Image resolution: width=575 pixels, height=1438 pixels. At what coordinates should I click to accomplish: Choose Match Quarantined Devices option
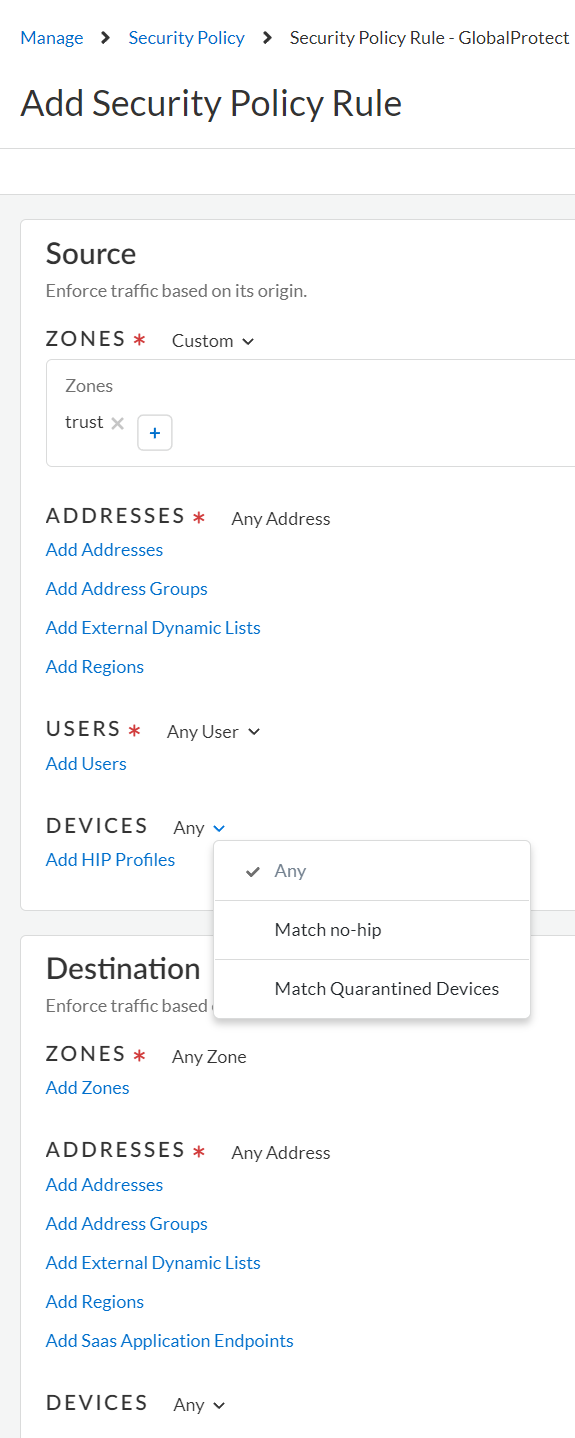(x=372, y=989)
